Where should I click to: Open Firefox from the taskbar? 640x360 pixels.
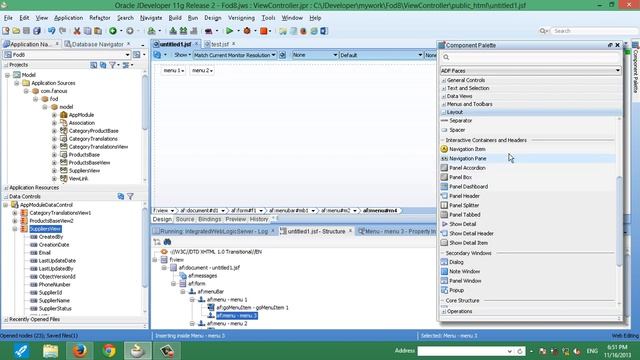coord(80,351)
